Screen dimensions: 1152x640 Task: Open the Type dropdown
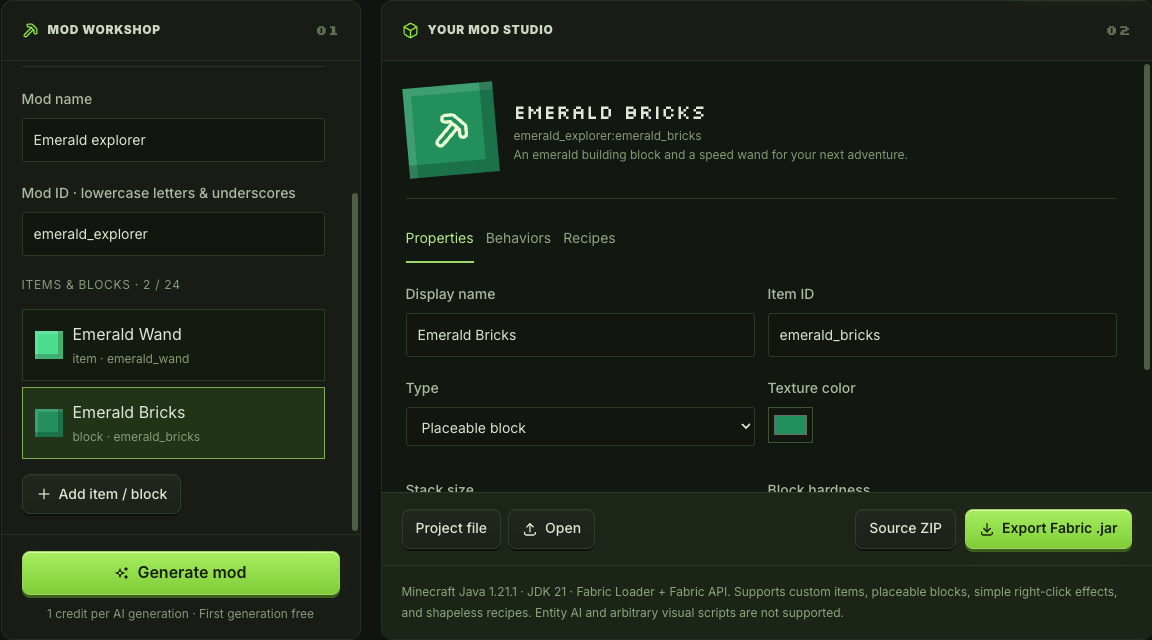click(x=580, y=427)
